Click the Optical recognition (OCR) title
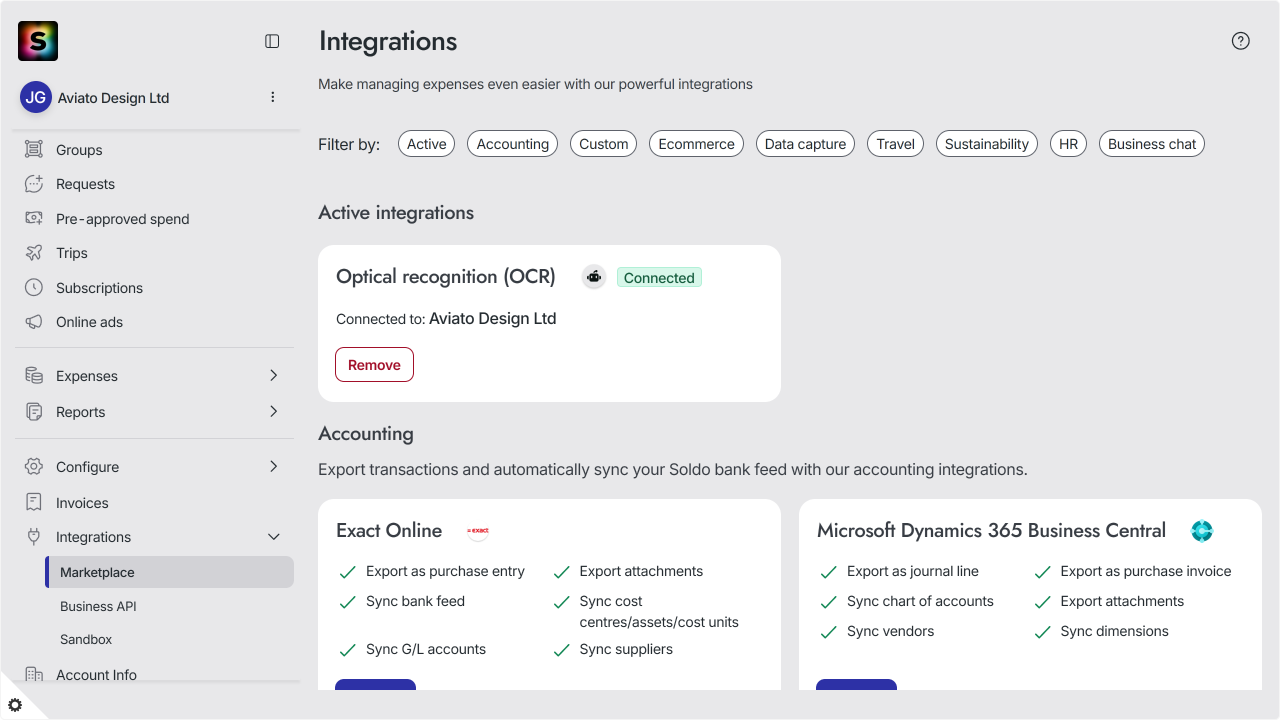The image size is (1280, 720). coord(446,277)
